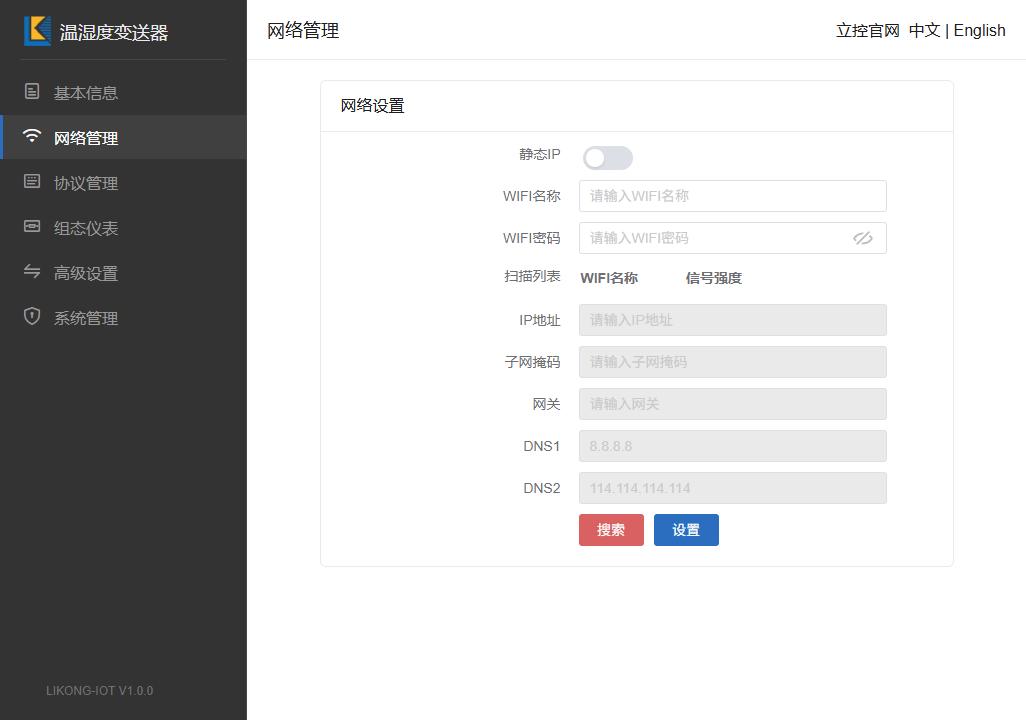Screen dimensions: 1026x720
Task: Click the 信号强度 column header
Action: (714, 278)
